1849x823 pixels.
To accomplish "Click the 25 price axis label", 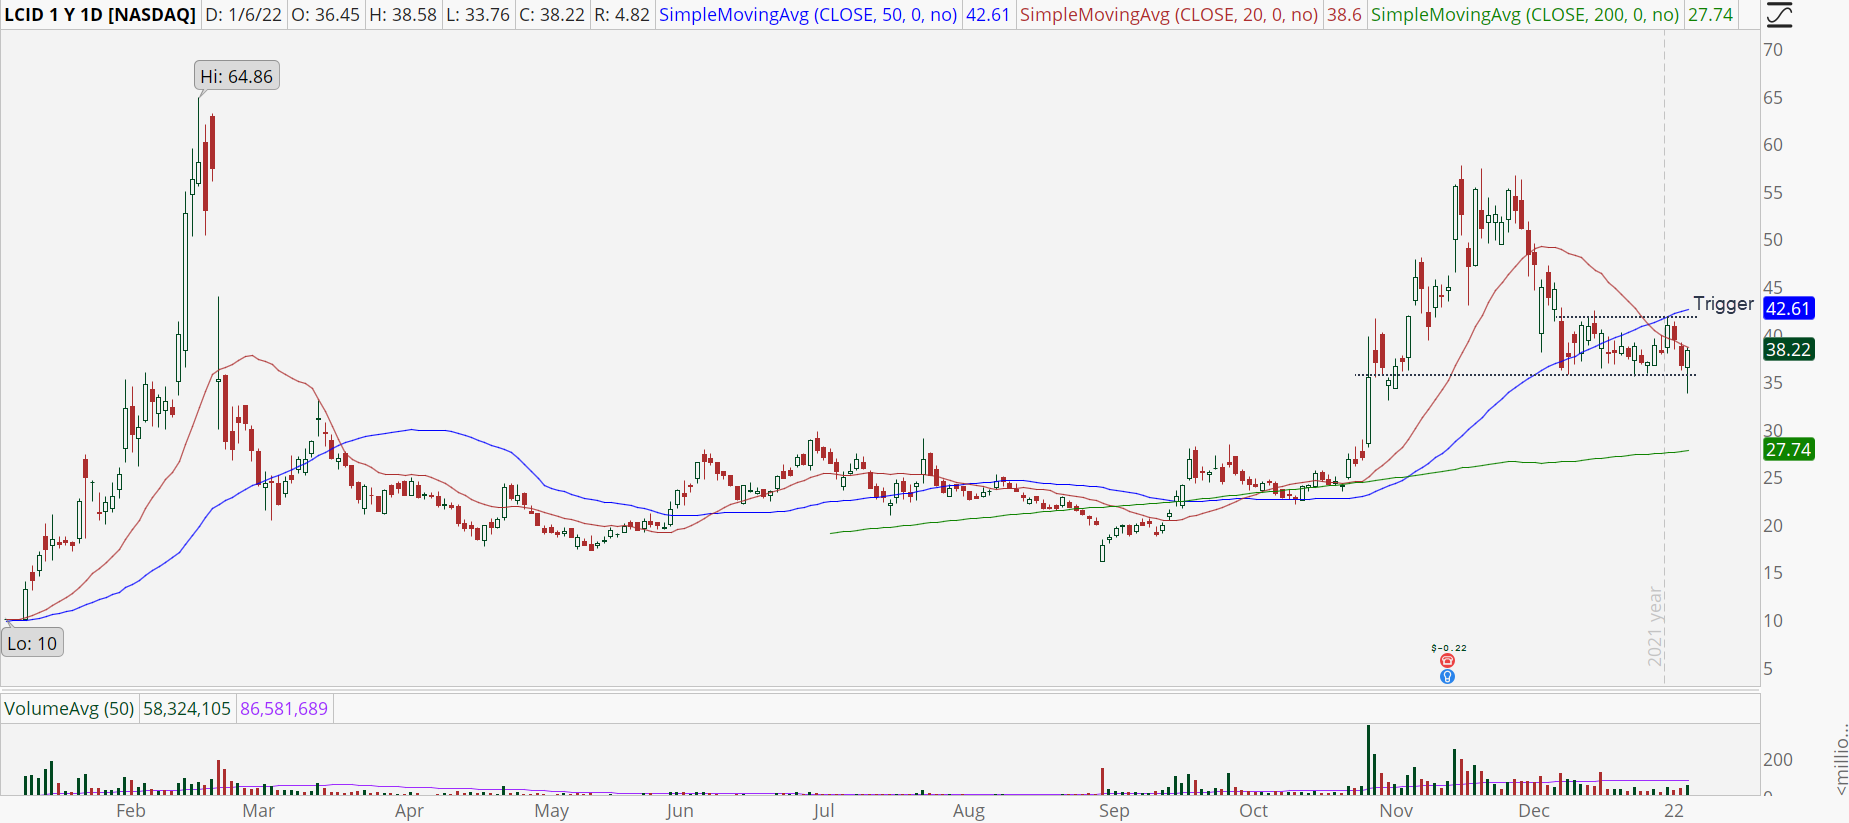I will coord(1773,478).
